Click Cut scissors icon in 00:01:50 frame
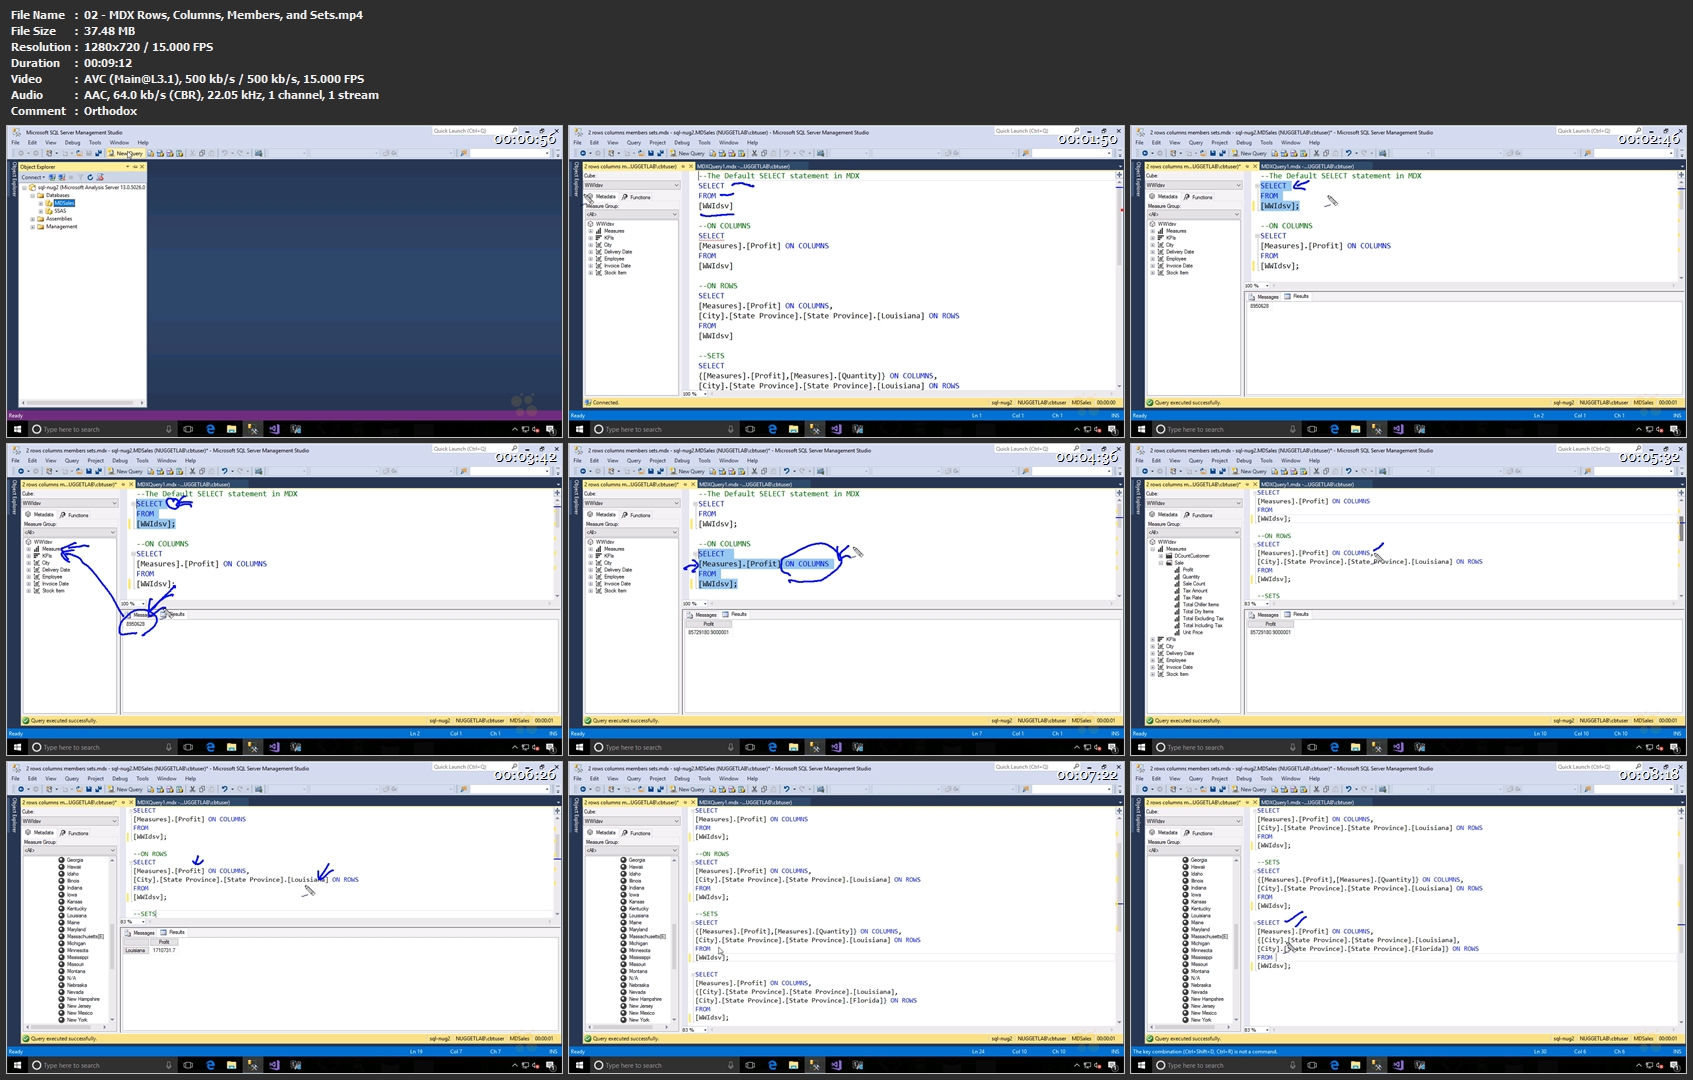The height and width of the screenshot is (1080, 1693). pyautogui.click(x=754, y=153)
